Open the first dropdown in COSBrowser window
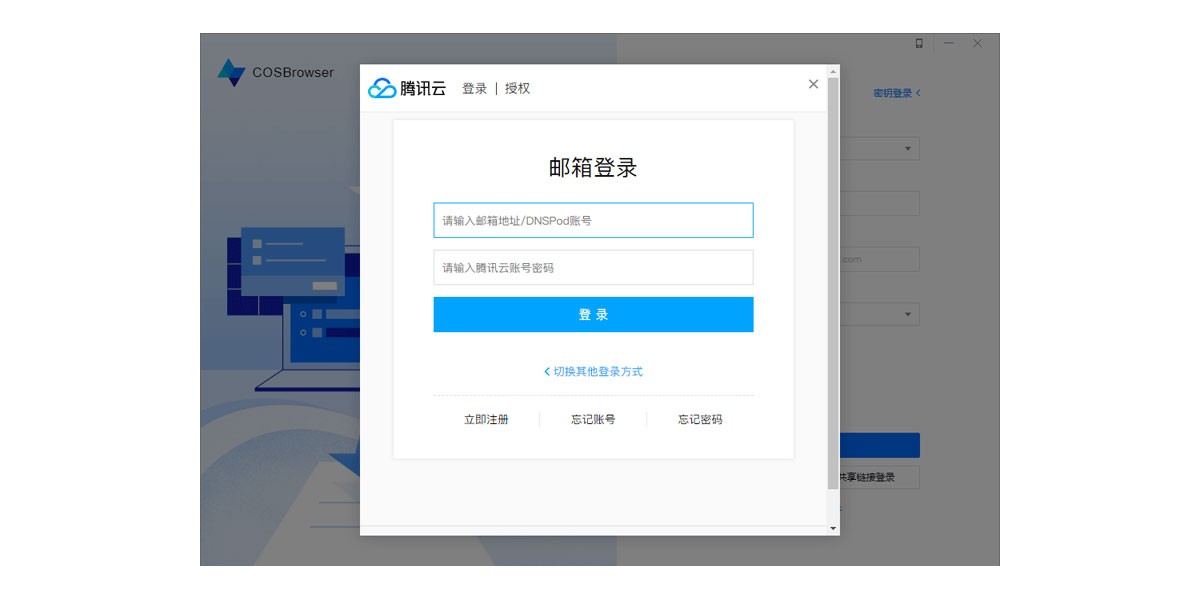 click(880, 149)
